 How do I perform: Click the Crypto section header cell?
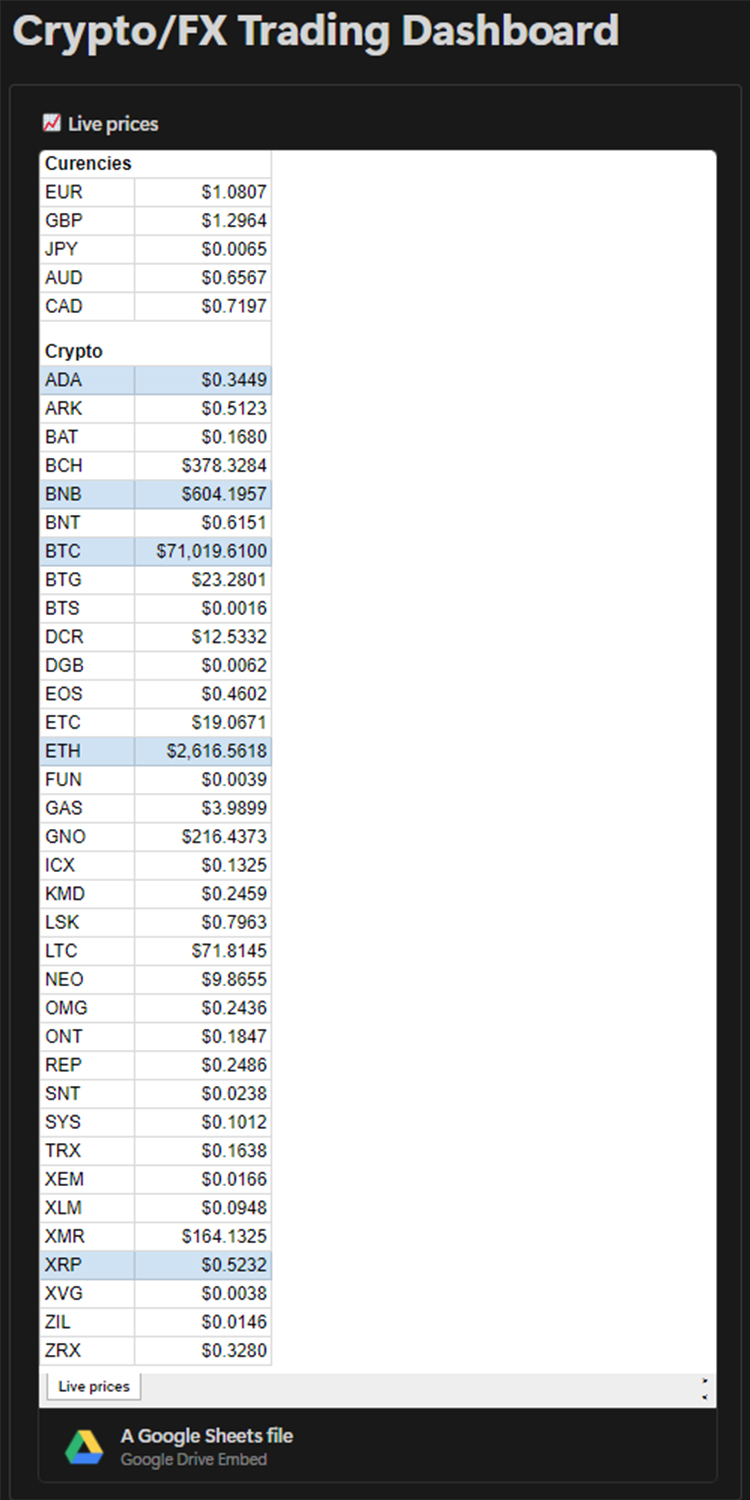click(x=74, y=351)
